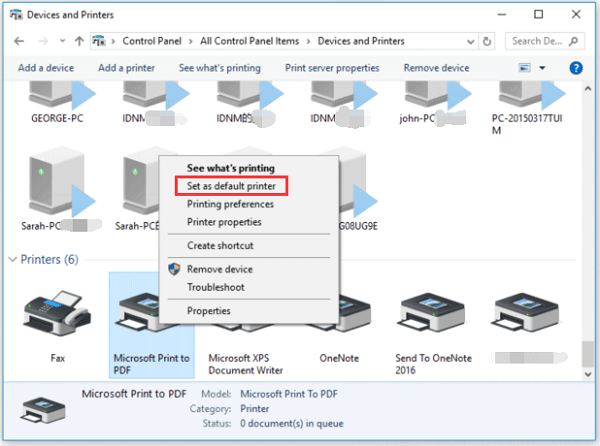600x446 pixels.
Task: Click the printer icon in details pane
Action: (x=43, y=410)
